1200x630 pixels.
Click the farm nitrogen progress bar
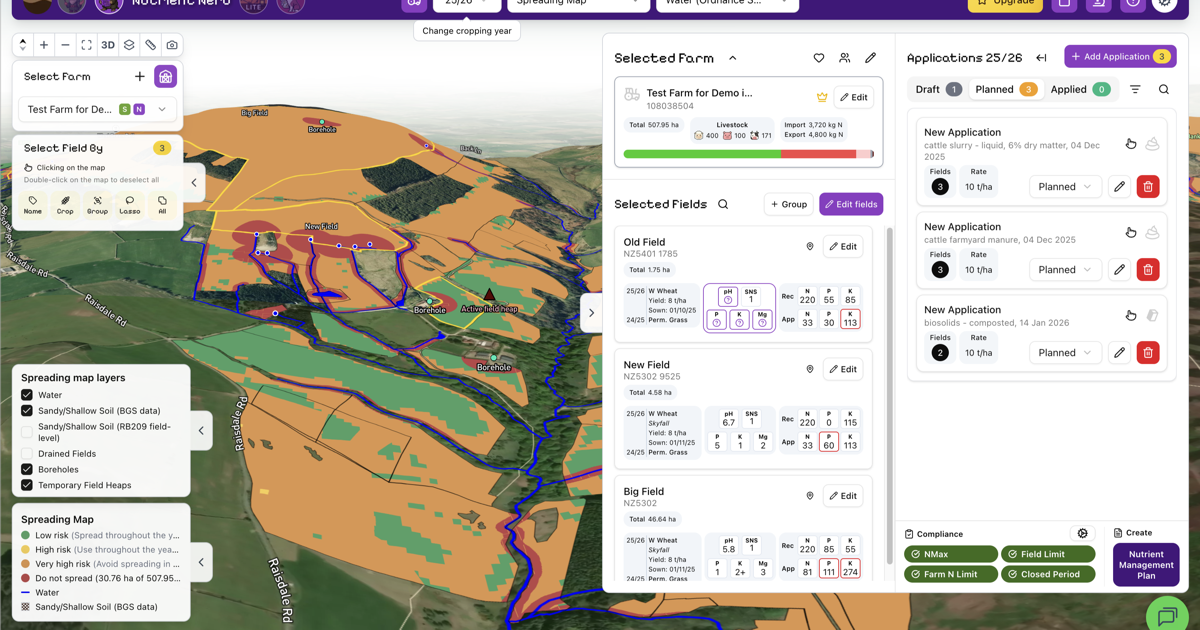pos(748,154)
